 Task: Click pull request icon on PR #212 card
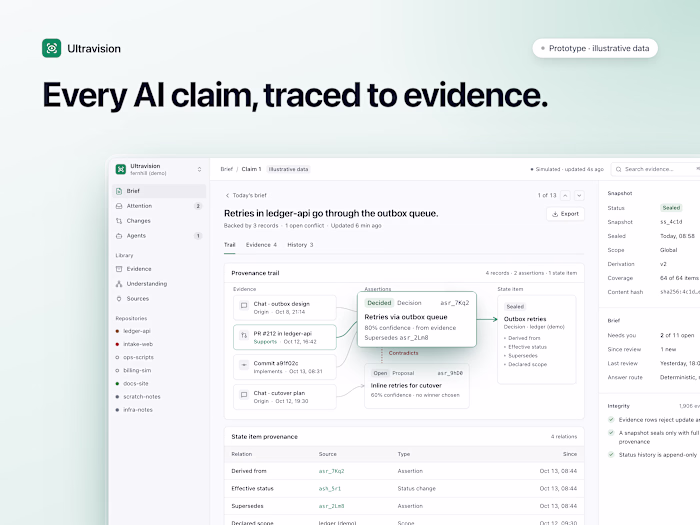coord(244,335)
